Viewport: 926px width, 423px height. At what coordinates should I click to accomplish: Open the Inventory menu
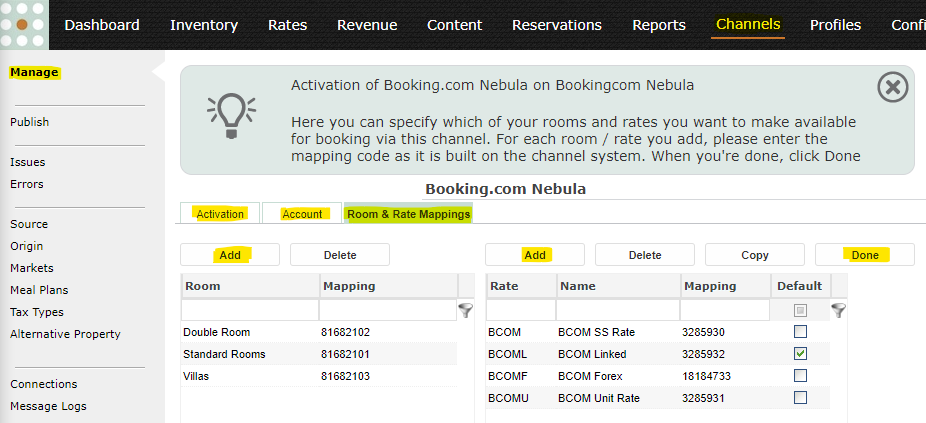click(204, 25)
